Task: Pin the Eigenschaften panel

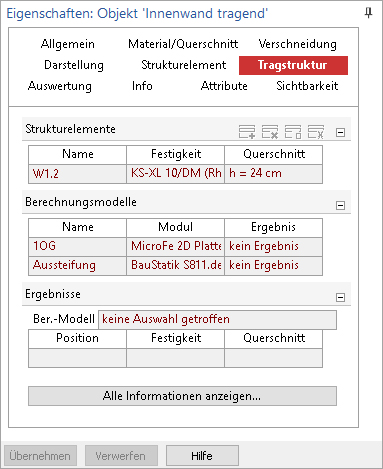Action: 368,13
